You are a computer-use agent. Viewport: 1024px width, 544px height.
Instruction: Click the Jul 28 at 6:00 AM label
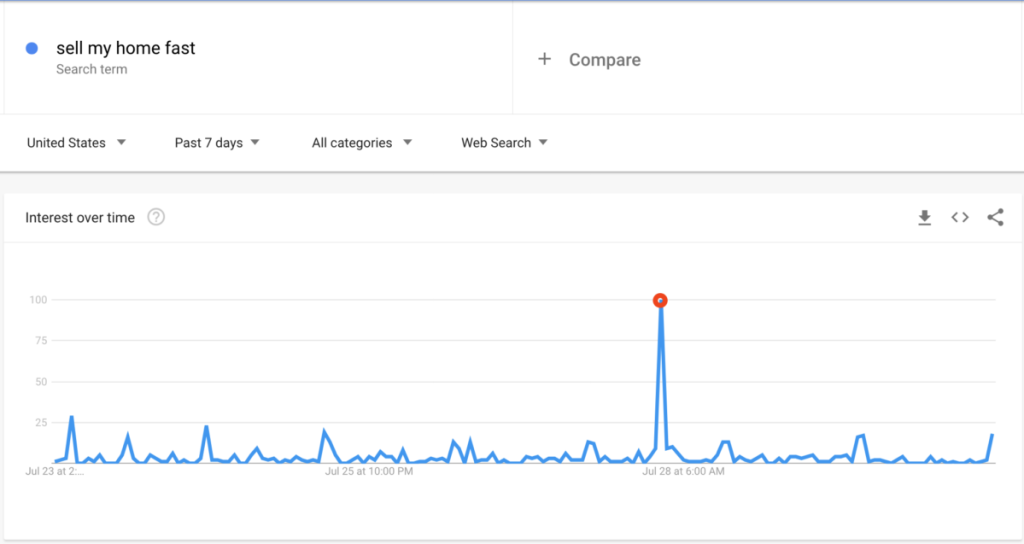coord(683,471)
